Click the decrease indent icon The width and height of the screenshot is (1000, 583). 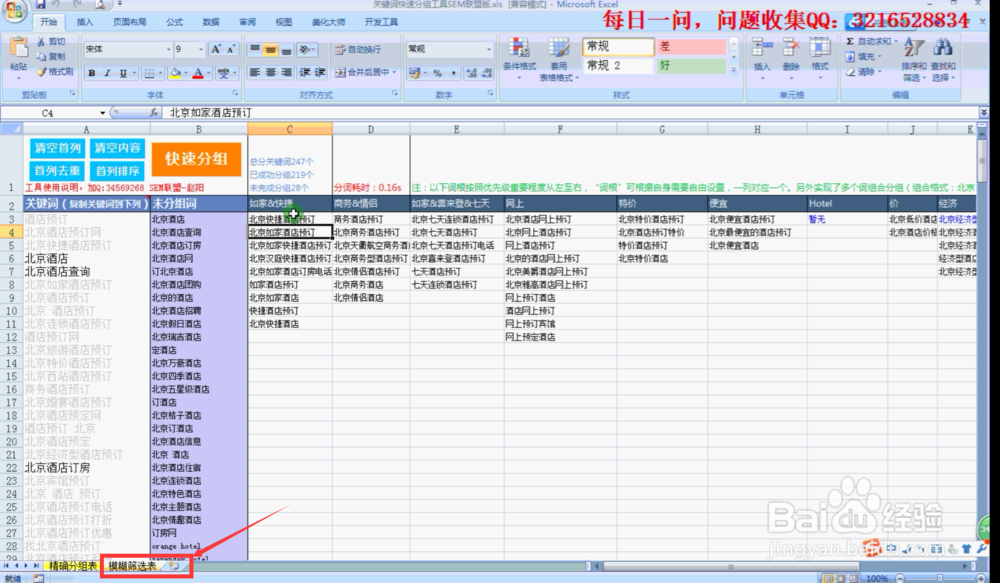305,72
